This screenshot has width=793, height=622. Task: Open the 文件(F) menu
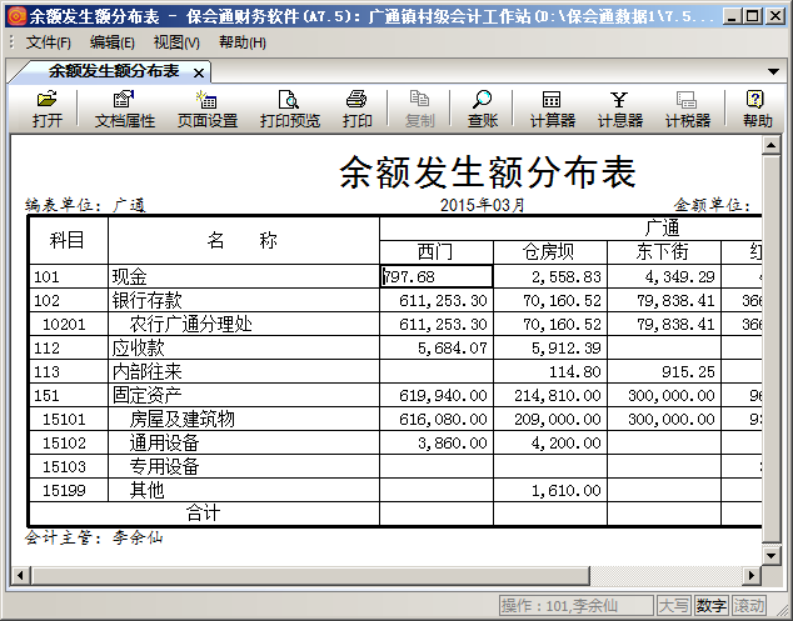[48, 42]
